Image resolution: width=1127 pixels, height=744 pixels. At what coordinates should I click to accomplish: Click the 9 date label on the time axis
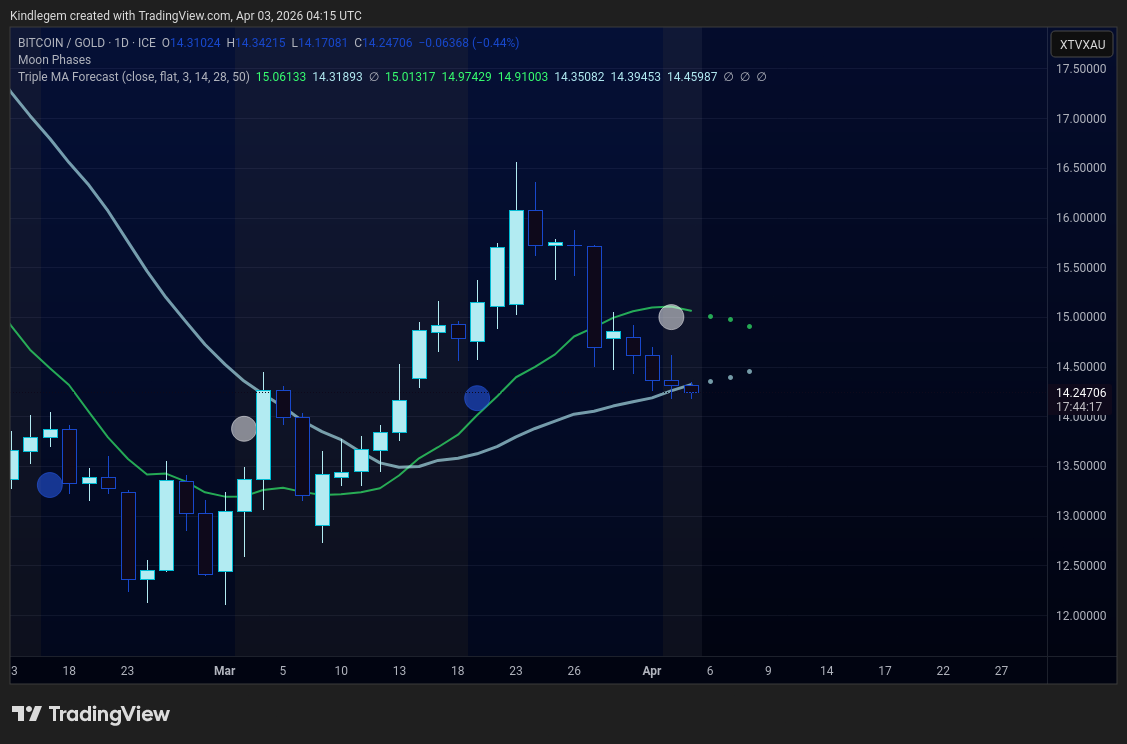(768, 671)
